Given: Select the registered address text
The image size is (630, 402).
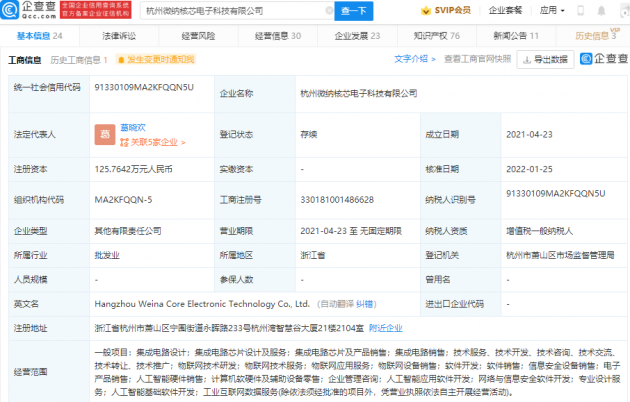Looking at the screenshot, I should 229,329.
